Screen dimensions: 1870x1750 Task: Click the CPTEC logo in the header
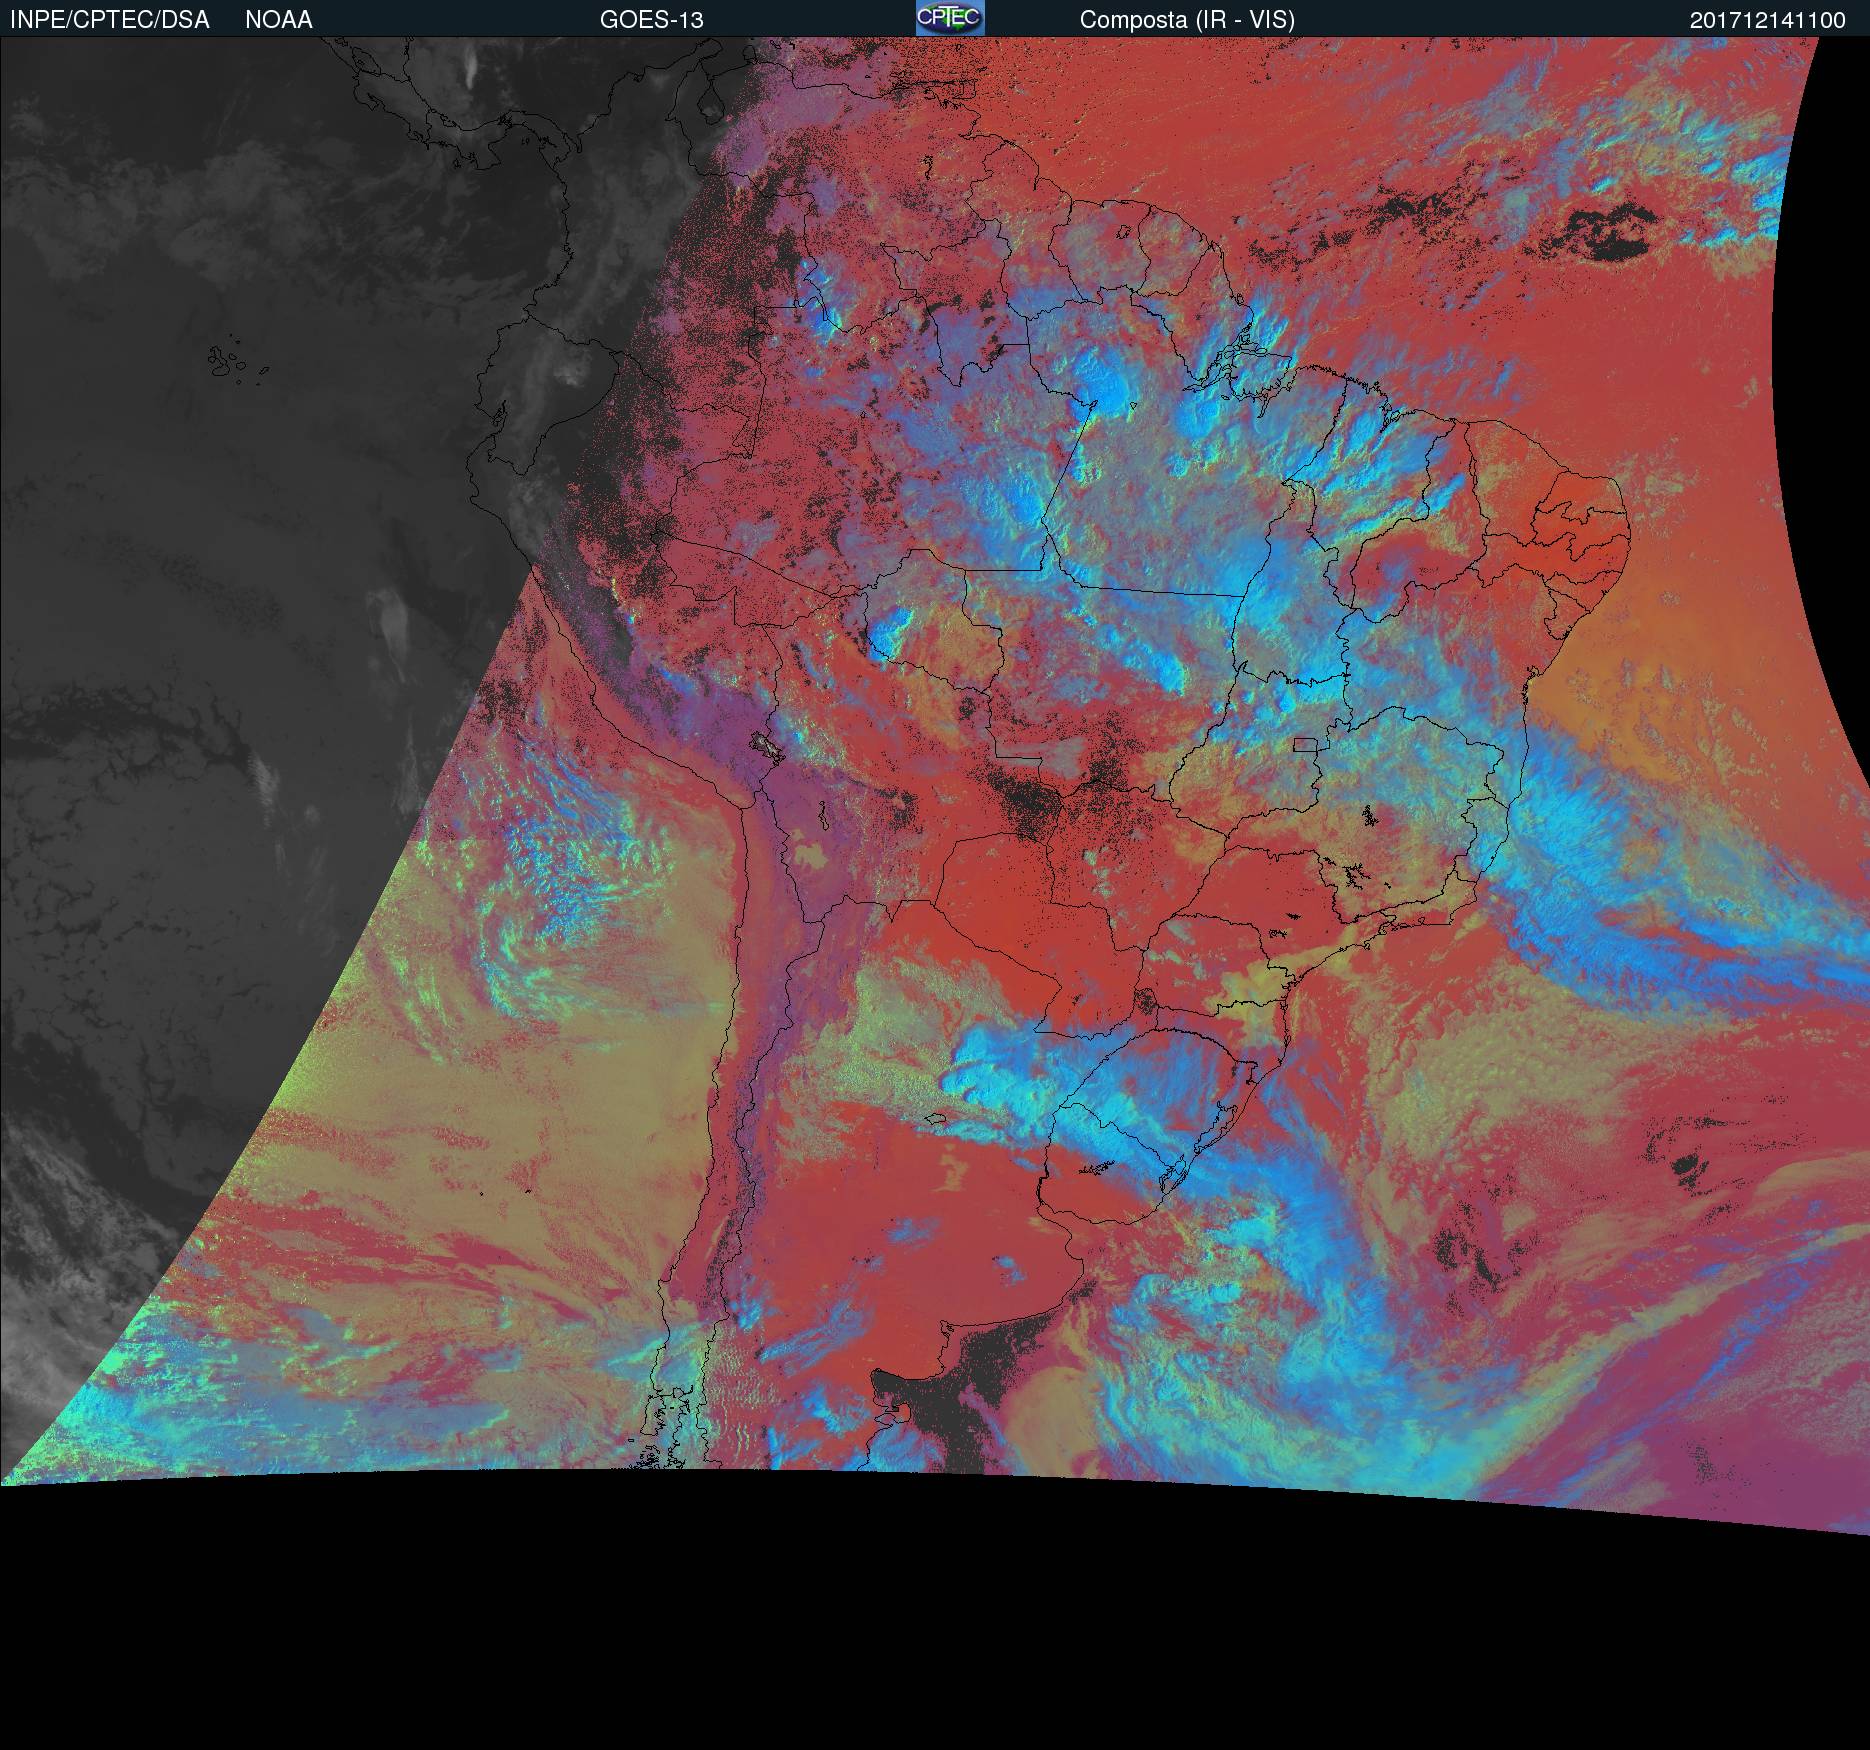[949, 18]
